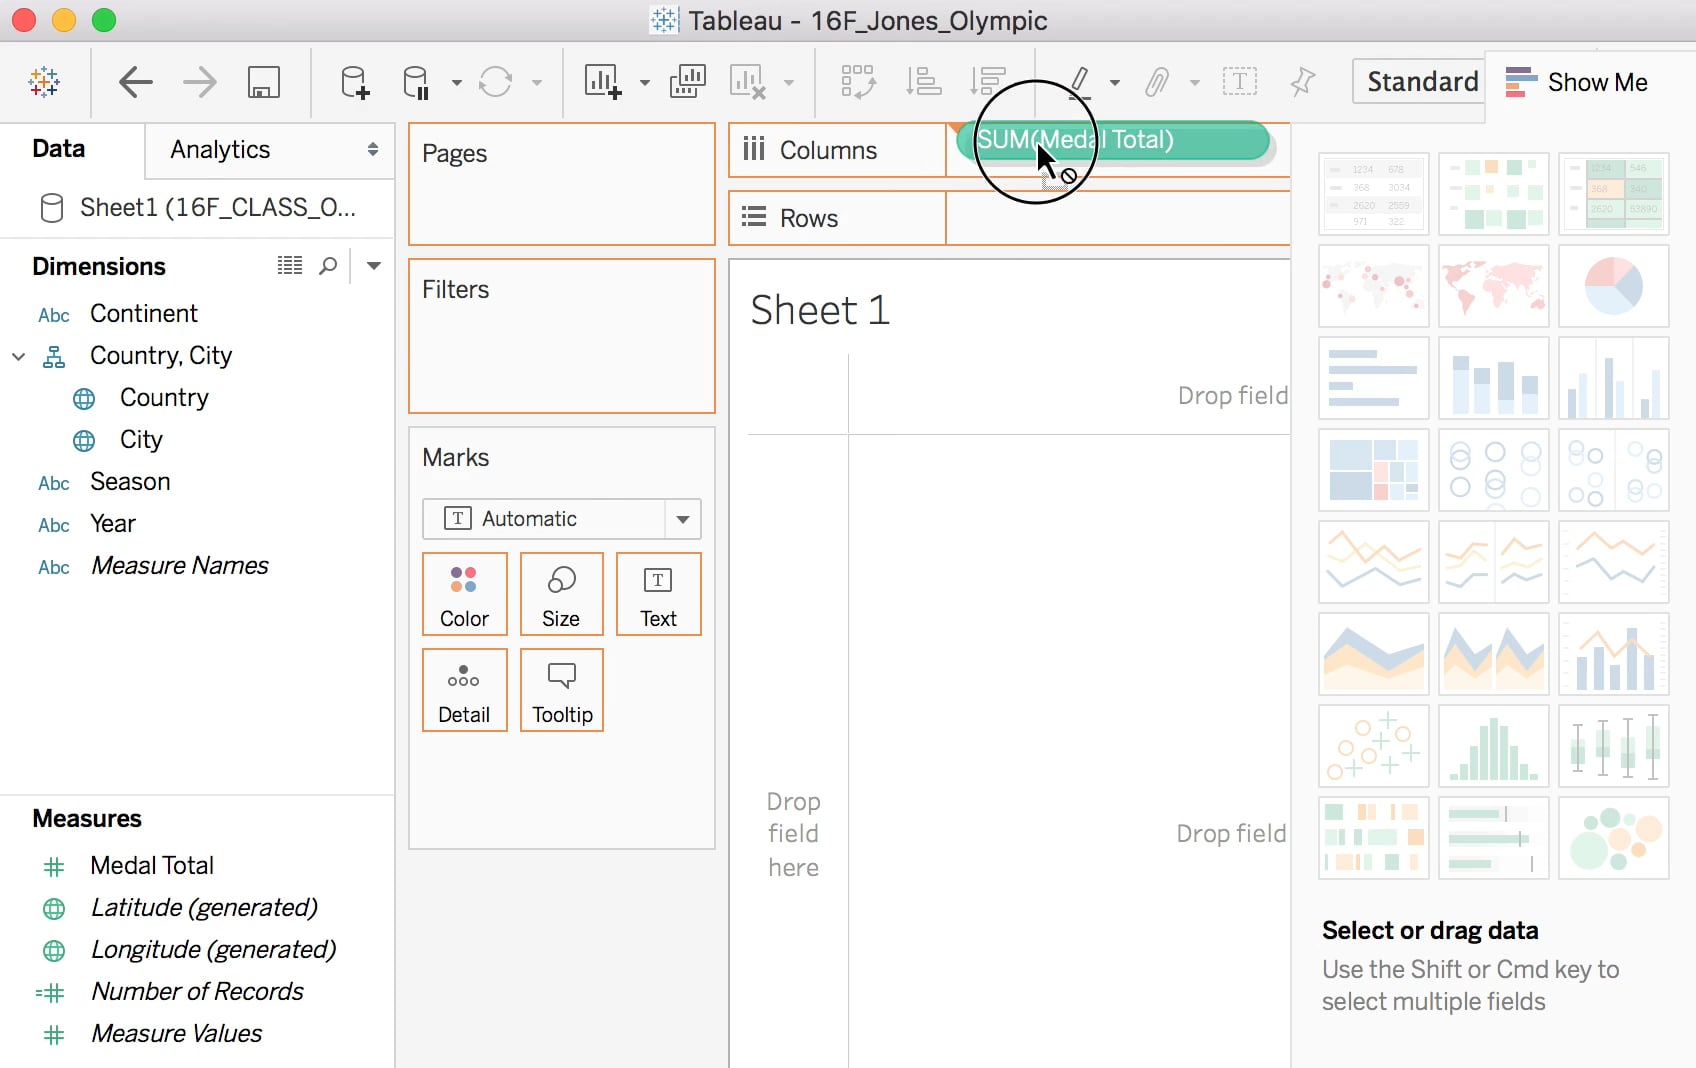The width and height of the screenshot is (1696, 1068).
Task: Click the redo forward arrow
Action: [200, 82]
